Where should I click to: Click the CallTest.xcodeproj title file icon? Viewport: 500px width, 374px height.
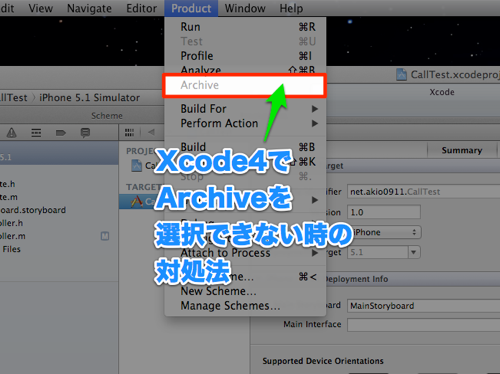401,74
